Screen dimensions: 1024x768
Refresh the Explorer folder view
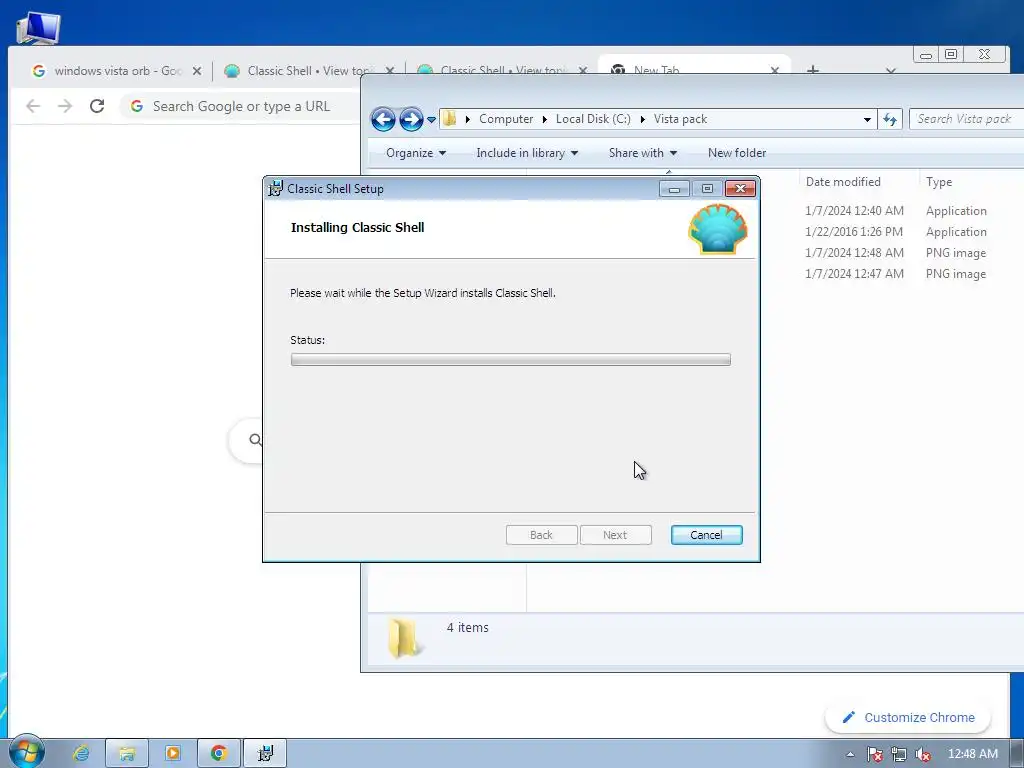(889, 120)
